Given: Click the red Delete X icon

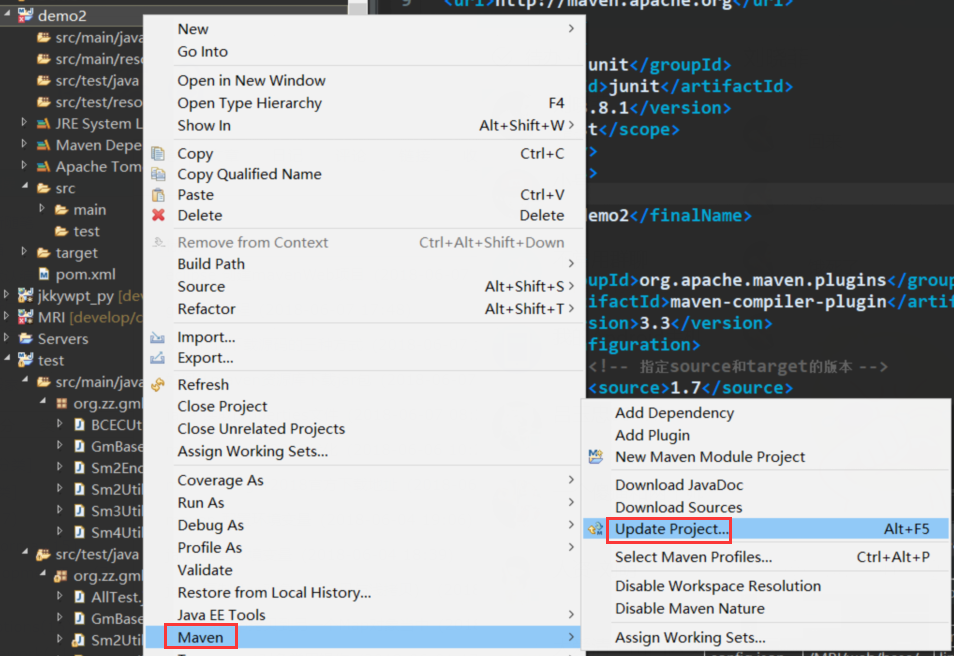Looking at the screenshot, I should 158,215.
